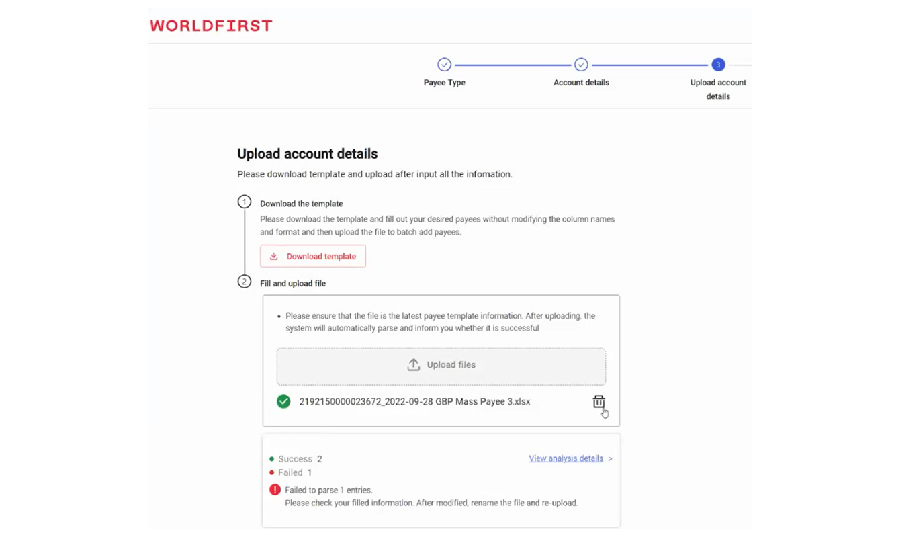Go to the Account details step label
Image resolution: width=901 pixels, height=537 pixels.
point(581,83)
